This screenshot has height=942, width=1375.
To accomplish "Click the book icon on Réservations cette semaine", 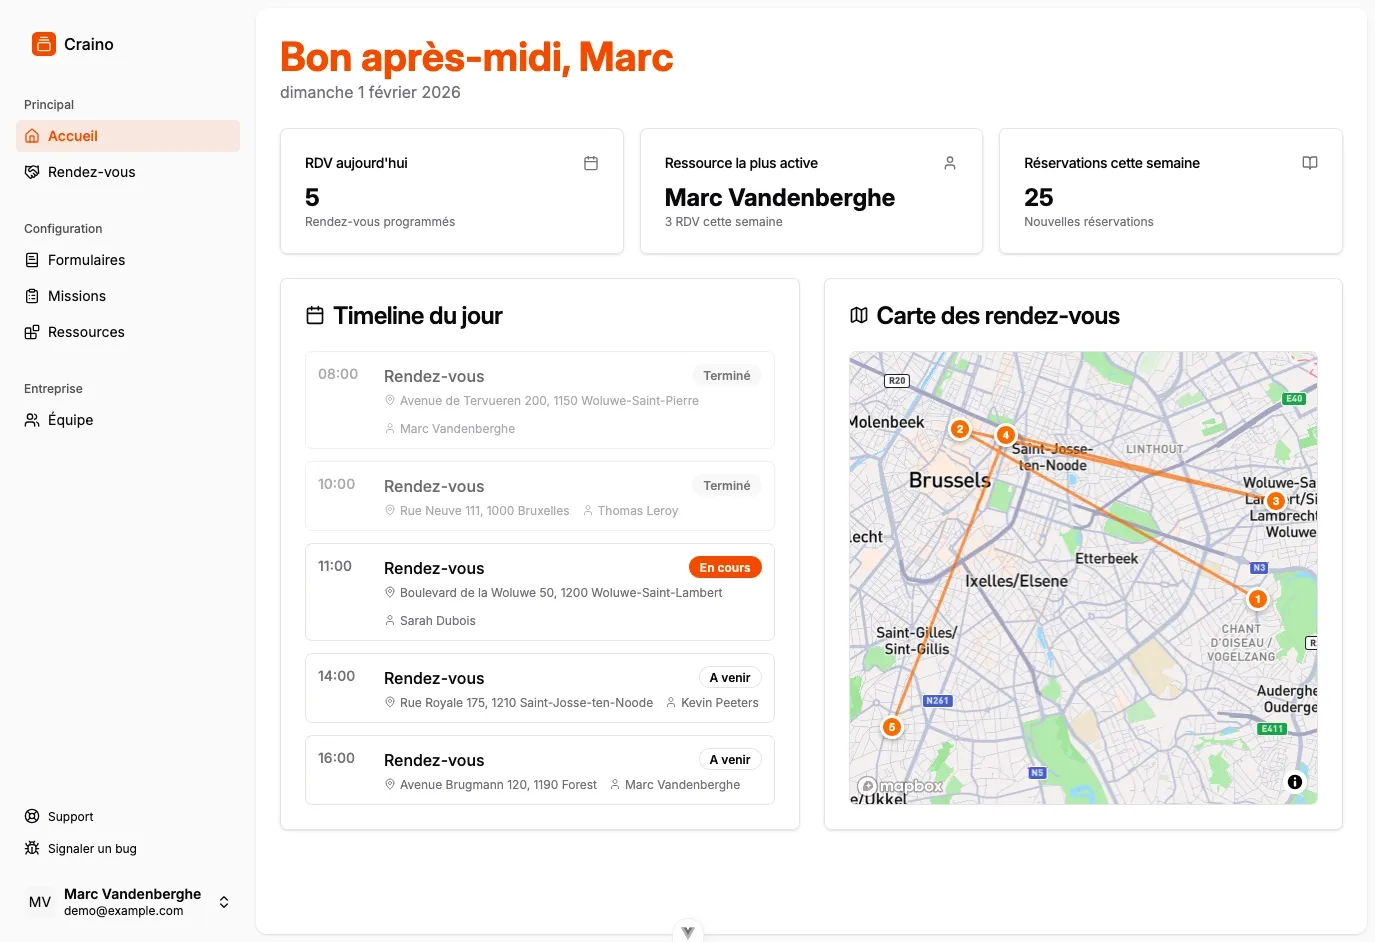I will click(x=1310, y=162).
